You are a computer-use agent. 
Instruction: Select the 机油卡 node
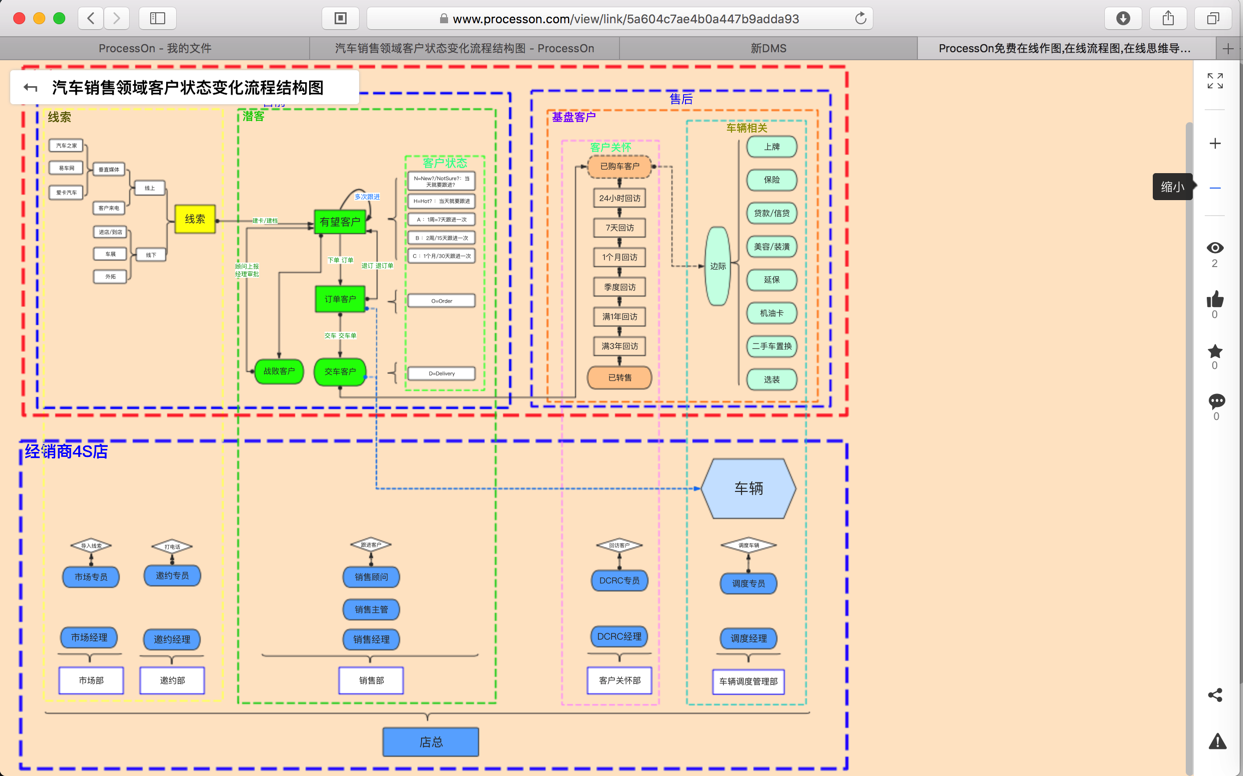point(772,313)
